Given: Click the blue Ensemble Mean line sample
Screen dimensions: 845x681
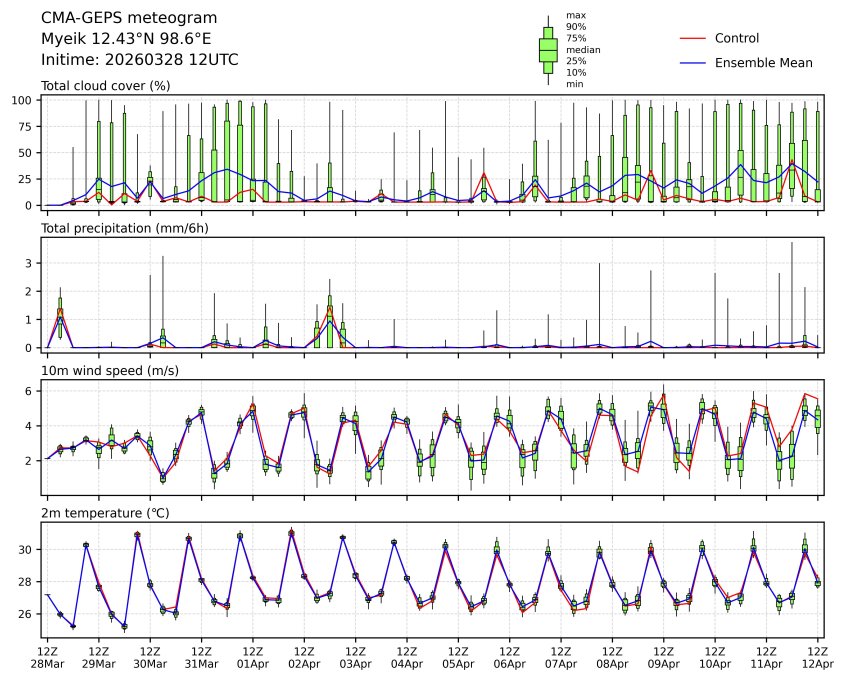Looking at the screenshot, I should coord(693,63).
